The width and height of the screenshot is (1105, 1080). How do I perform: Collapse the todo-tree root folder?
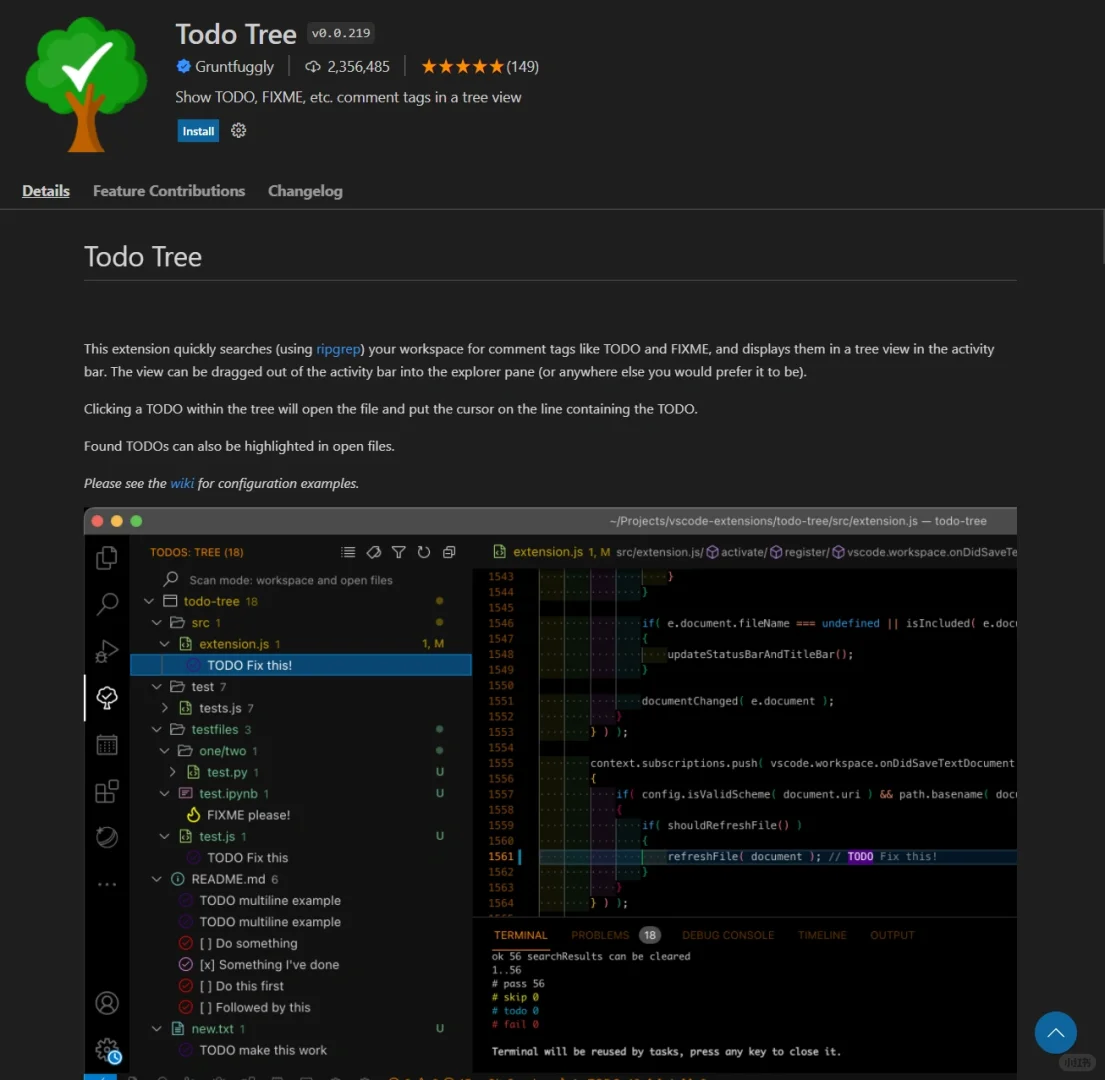(156, 600)
